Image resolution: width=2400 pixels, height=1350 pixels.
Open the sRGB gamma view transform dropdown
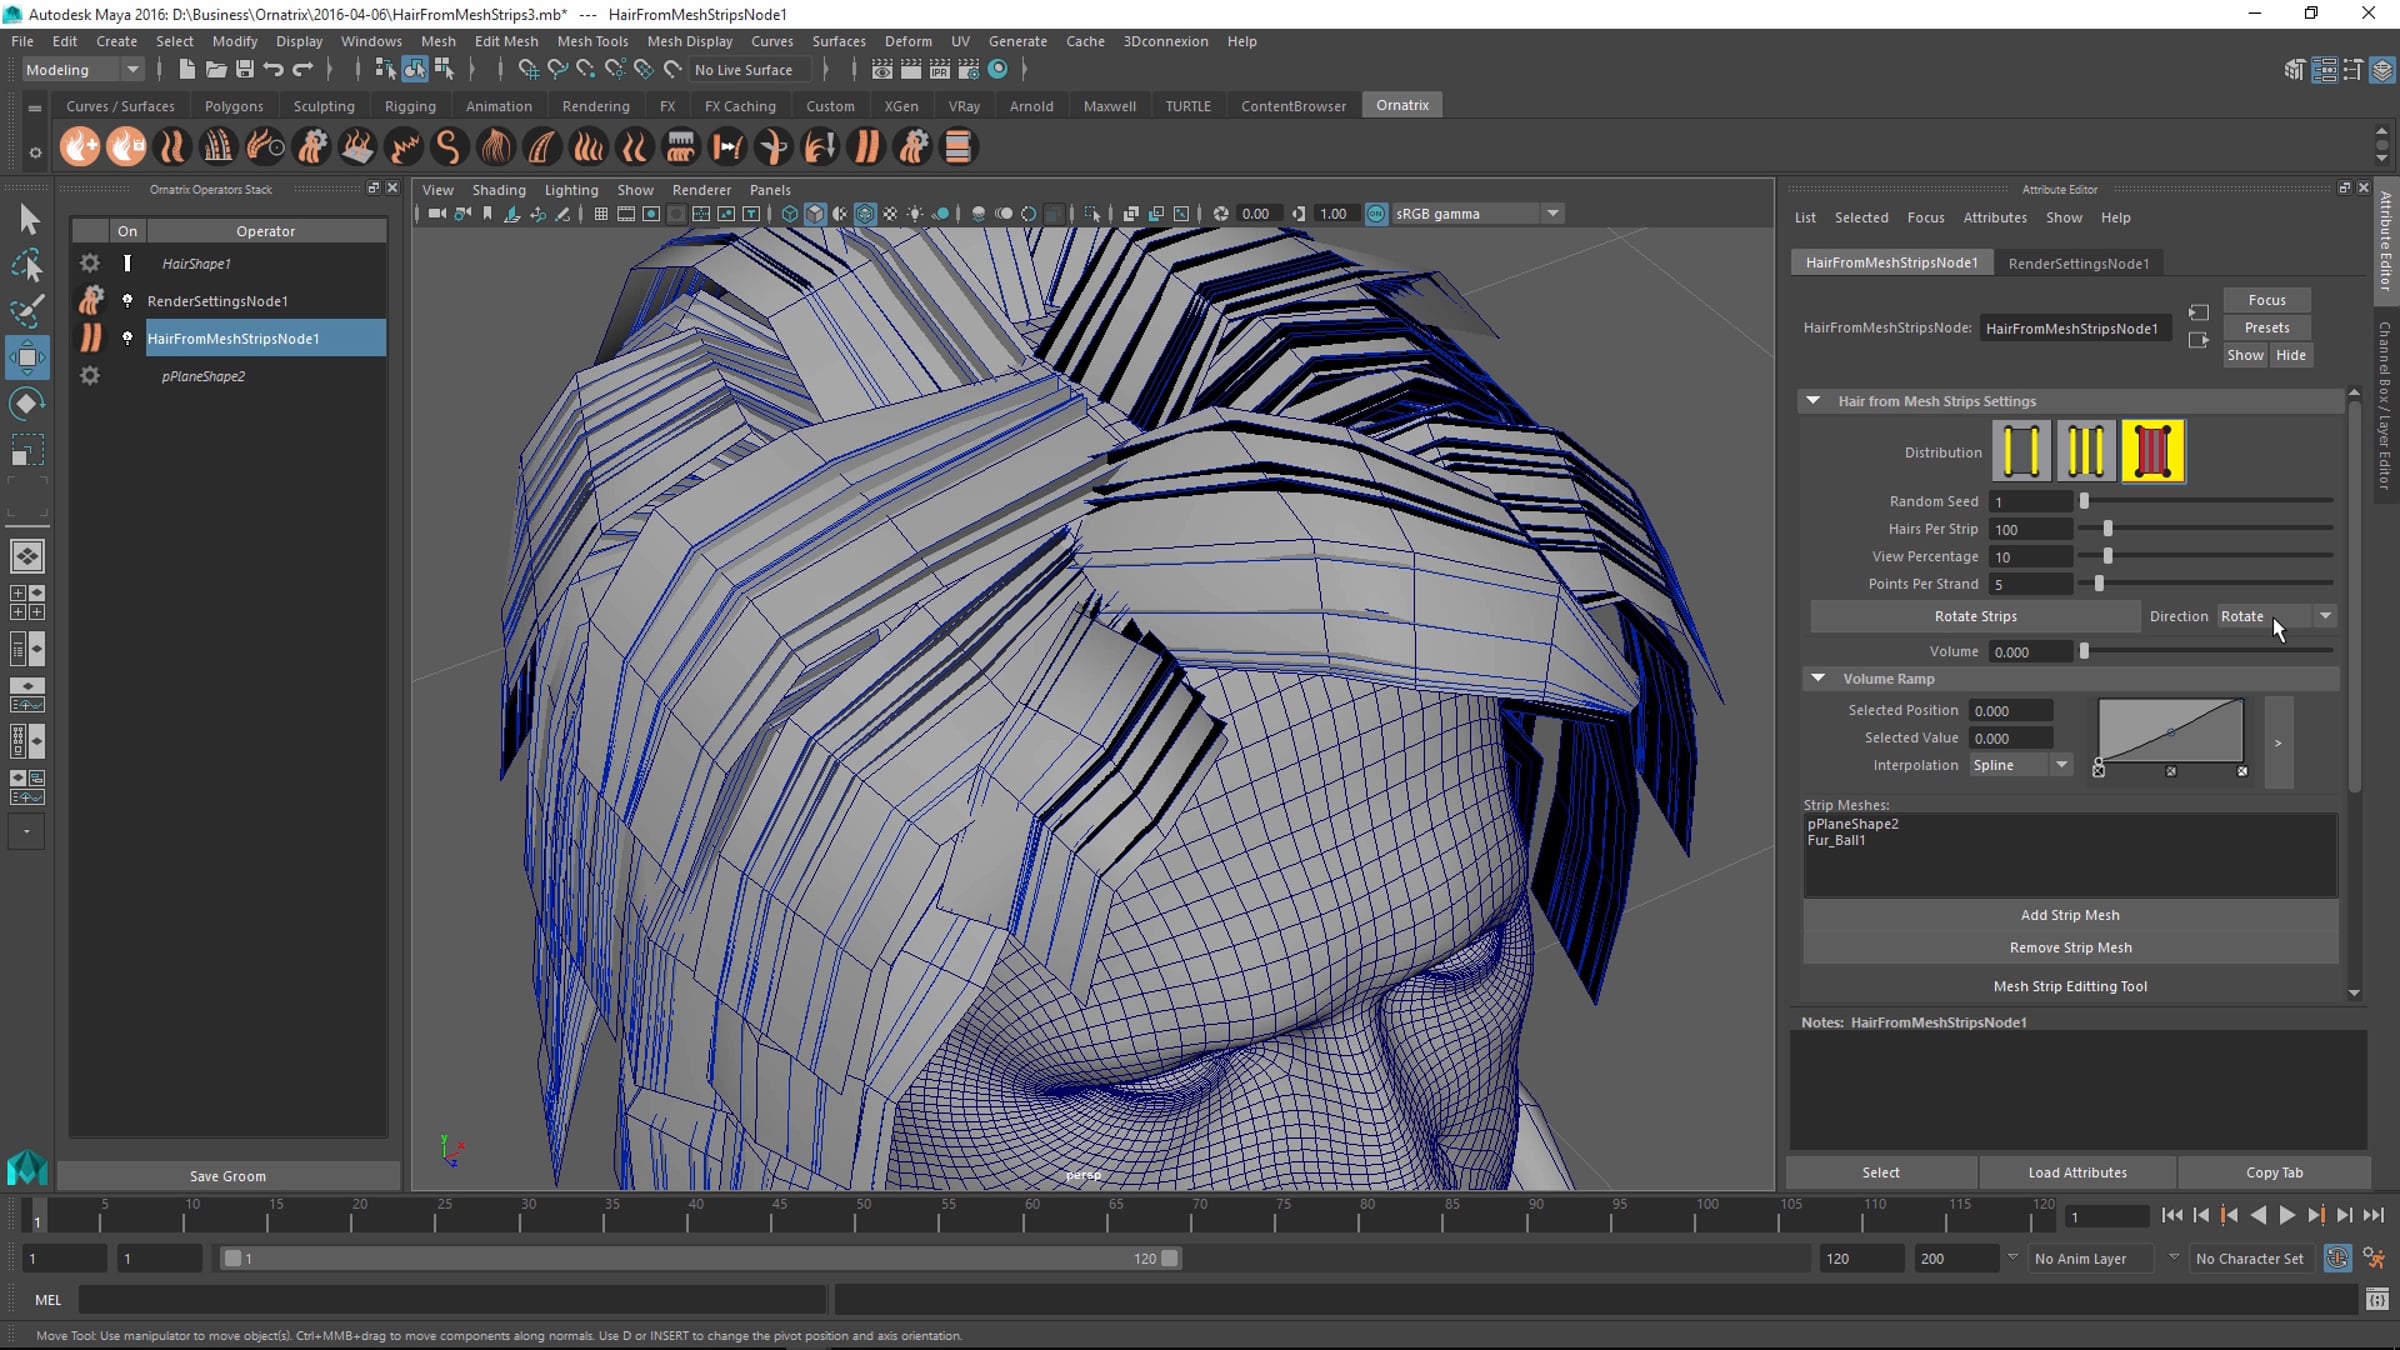pos(1476,214)
